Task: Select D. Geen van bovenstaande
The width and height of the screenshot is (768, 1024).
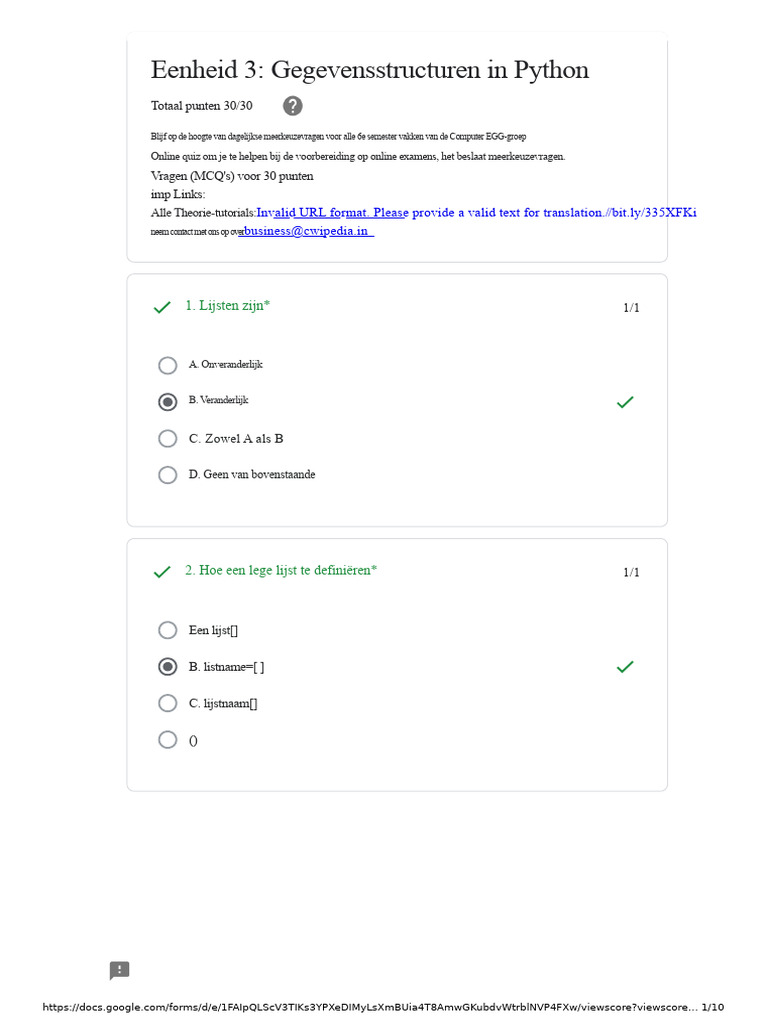Action: coord(168,475)
